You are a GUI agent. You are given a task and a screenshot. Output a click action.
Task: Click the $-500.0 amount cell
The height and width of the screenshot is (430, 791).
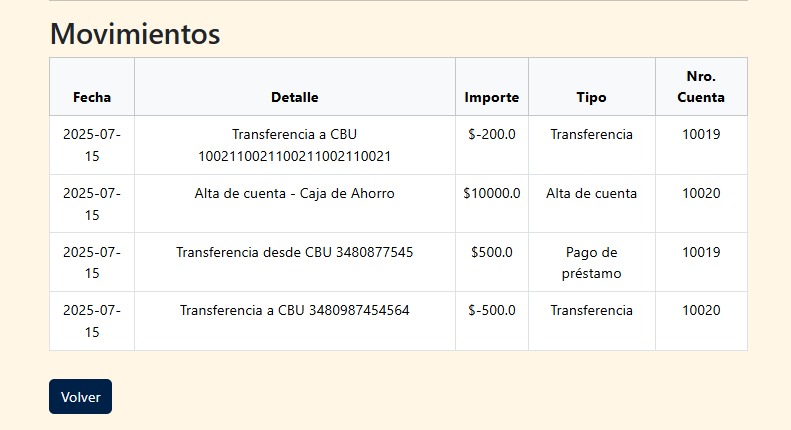point(492,310)
